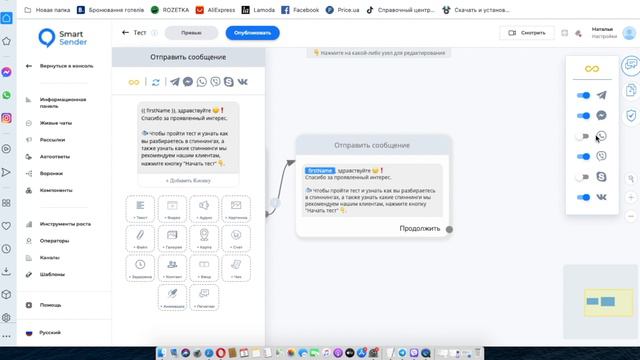Enable the Skype channel toggle
This screenshot has height=360, width=640.
click(582, 177)
